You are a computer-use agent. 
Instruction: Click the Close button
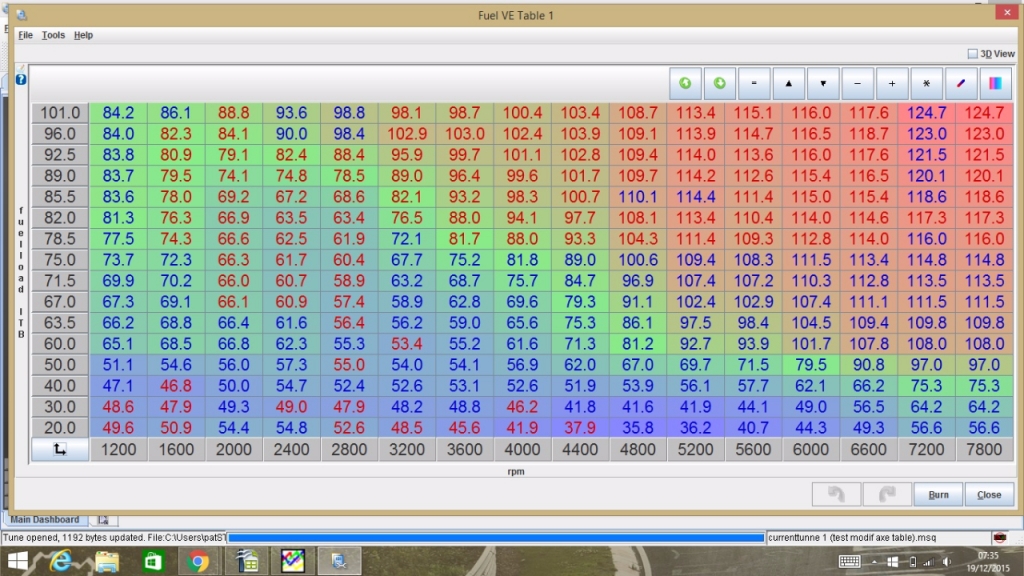(x=989, y=494)
